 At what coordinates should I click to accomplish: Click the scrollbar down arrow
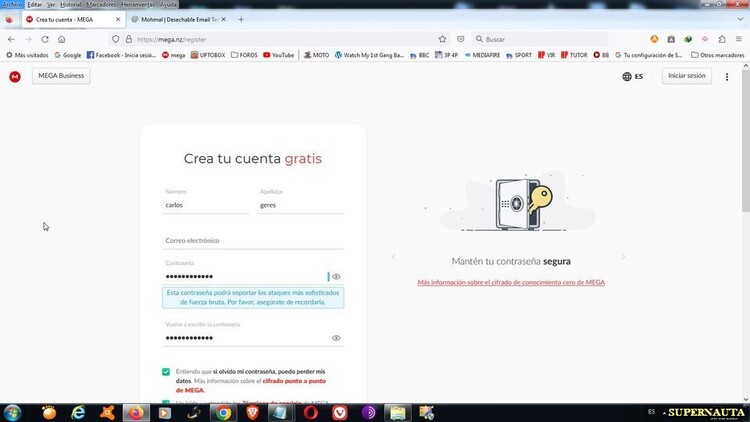[746, 399]
